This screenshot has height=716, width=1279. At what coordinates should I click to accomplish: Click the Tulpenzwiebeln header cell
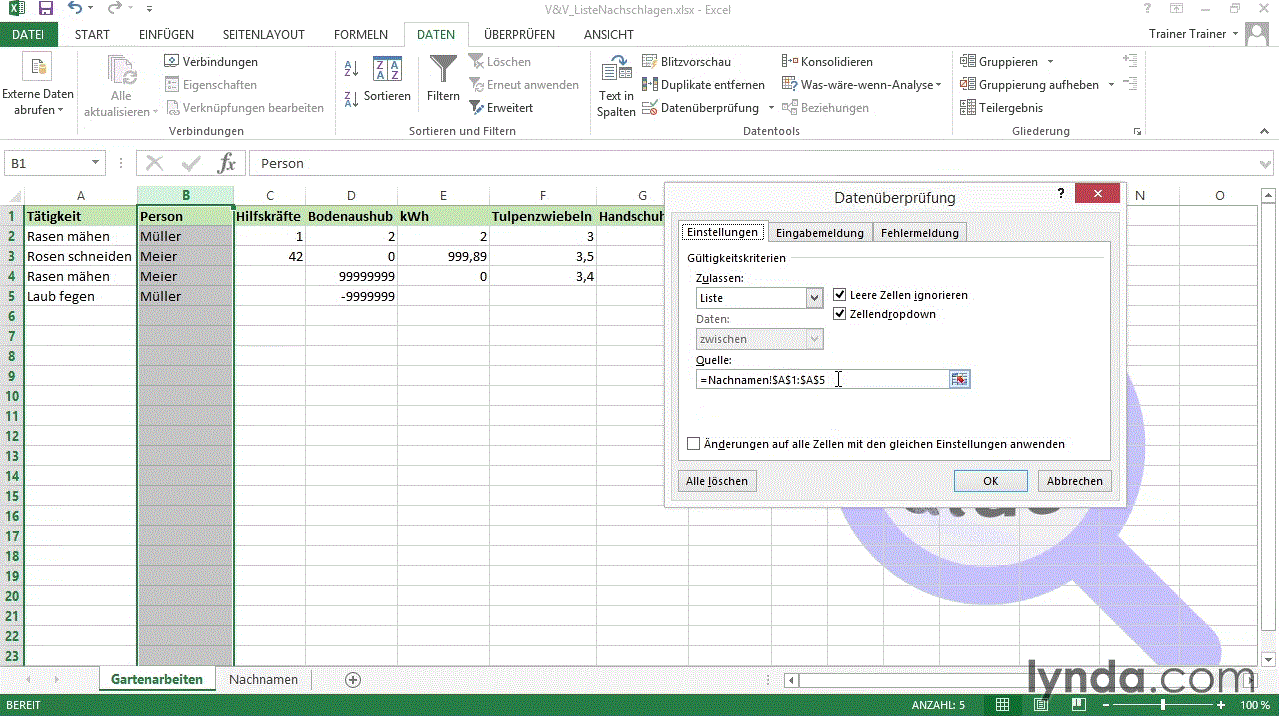[x=542, y=216]
